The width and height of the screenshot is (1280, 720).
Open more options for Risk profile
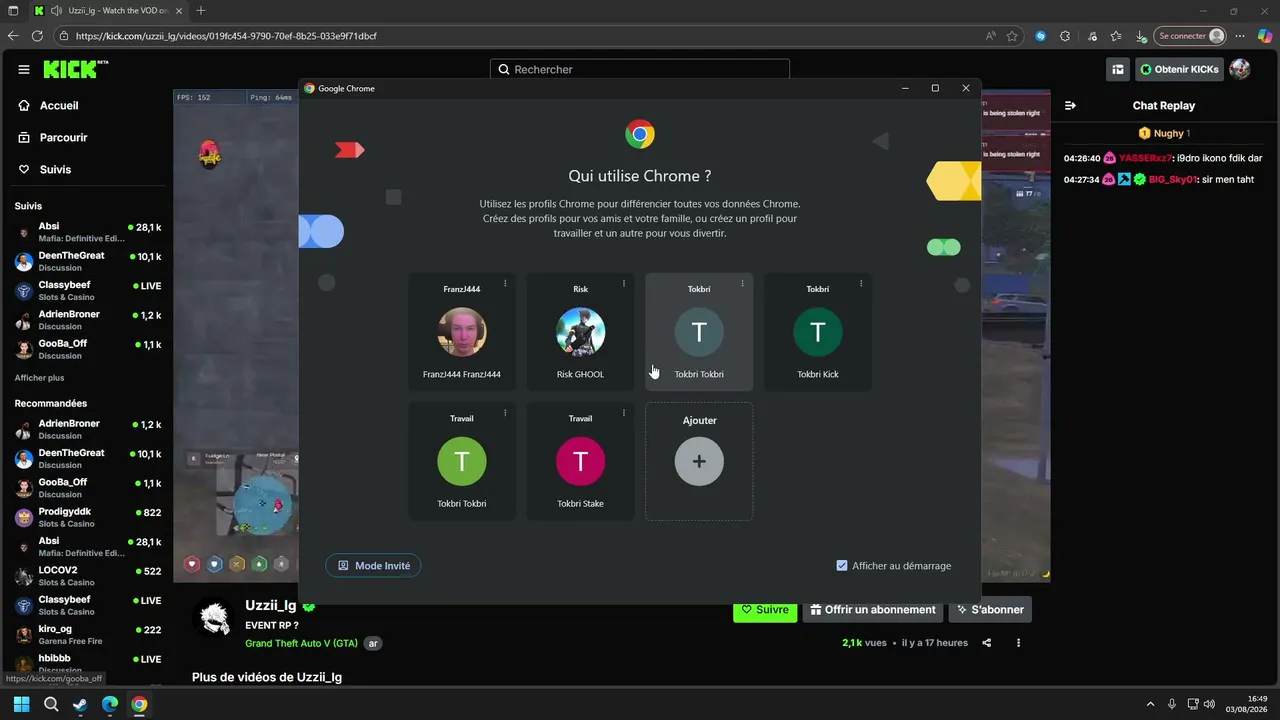click(624, 284)
